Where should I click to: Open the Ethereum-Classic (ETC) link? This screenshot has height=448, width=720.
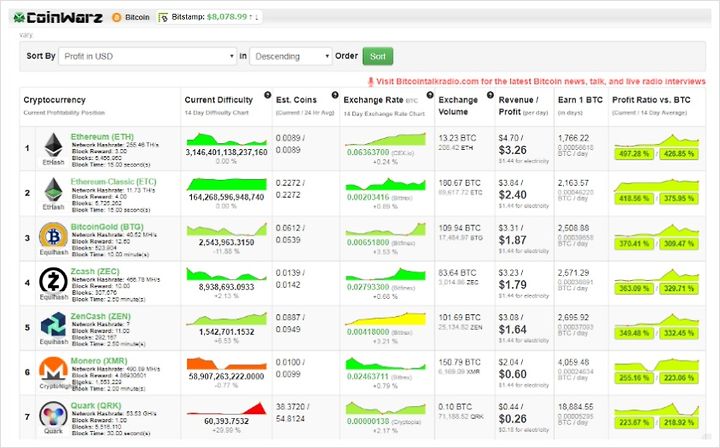(113, 182)
